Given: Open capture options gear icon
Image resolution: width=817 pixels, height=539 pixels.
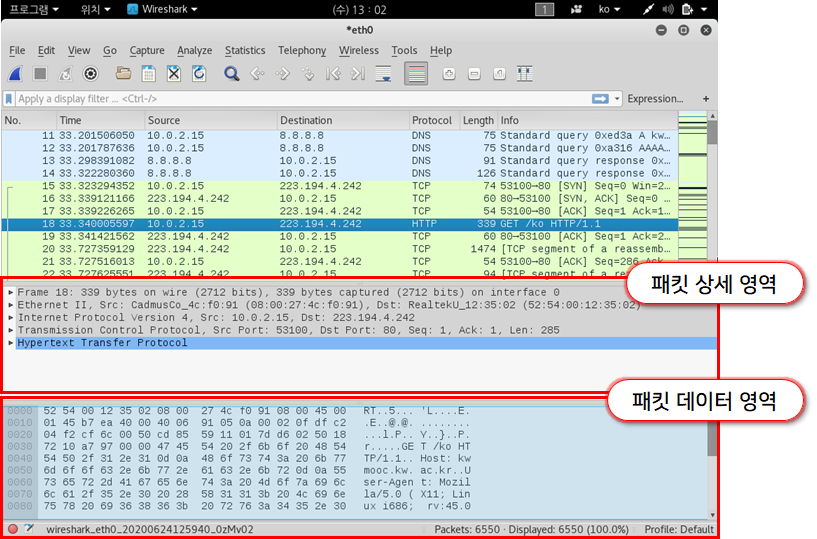Looking at the screenshot, I should [91, 74].
